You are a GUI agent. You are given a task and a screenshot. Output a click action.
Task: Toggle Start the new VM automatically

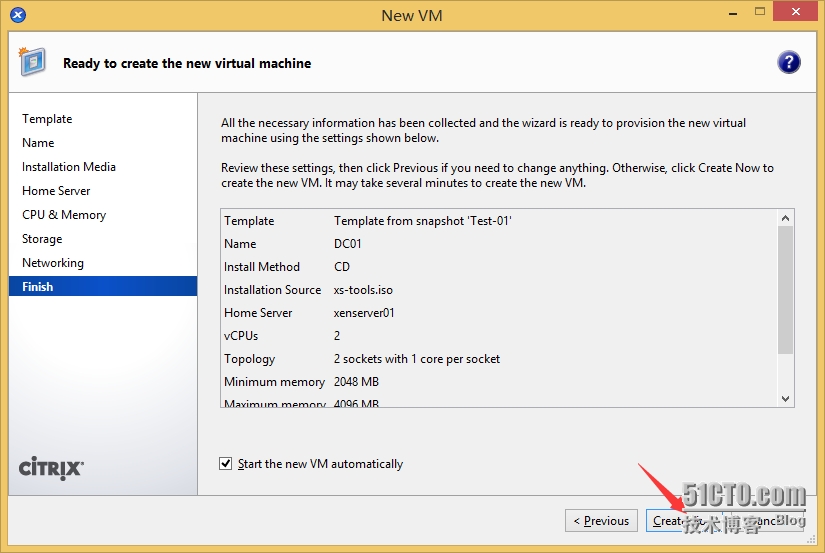[226, 464]
